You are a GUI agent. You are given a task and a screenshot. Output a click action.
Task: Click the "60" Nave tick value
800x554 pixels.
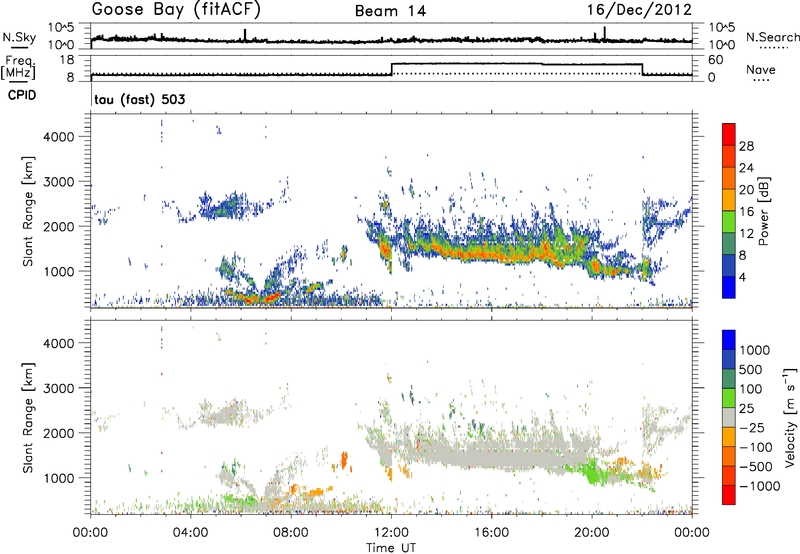tap(715, 60)
